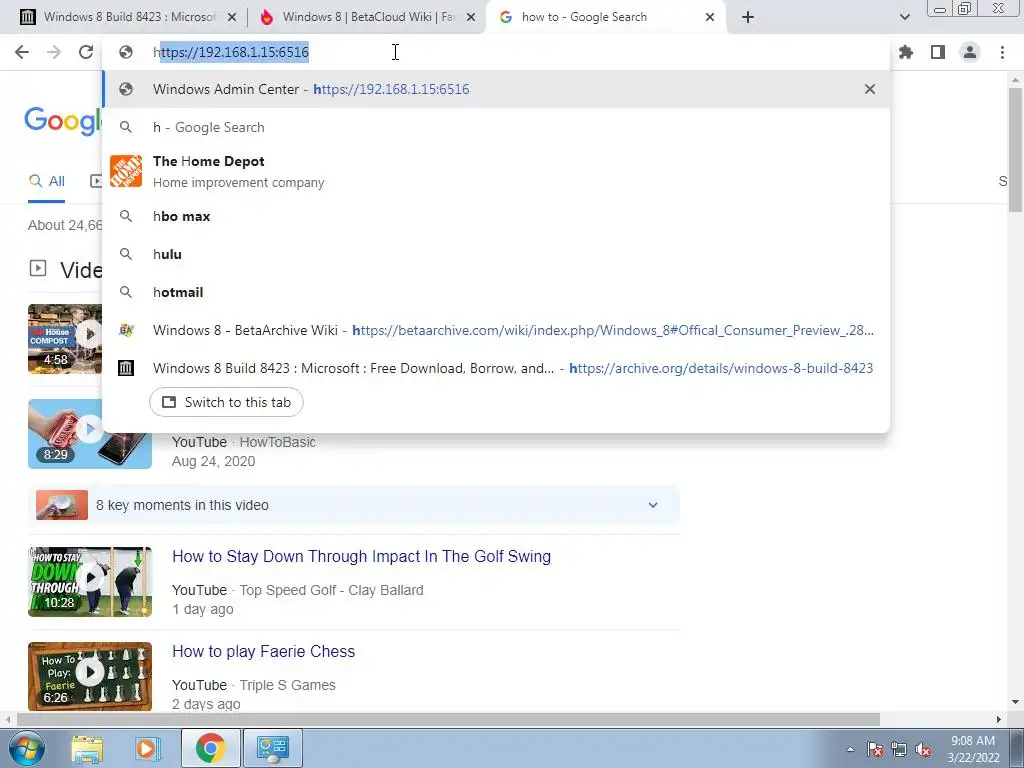Select Windows Admin Center suggestion
The width and height of the screenshot is (1024, 768).
(x=496, y=89)
